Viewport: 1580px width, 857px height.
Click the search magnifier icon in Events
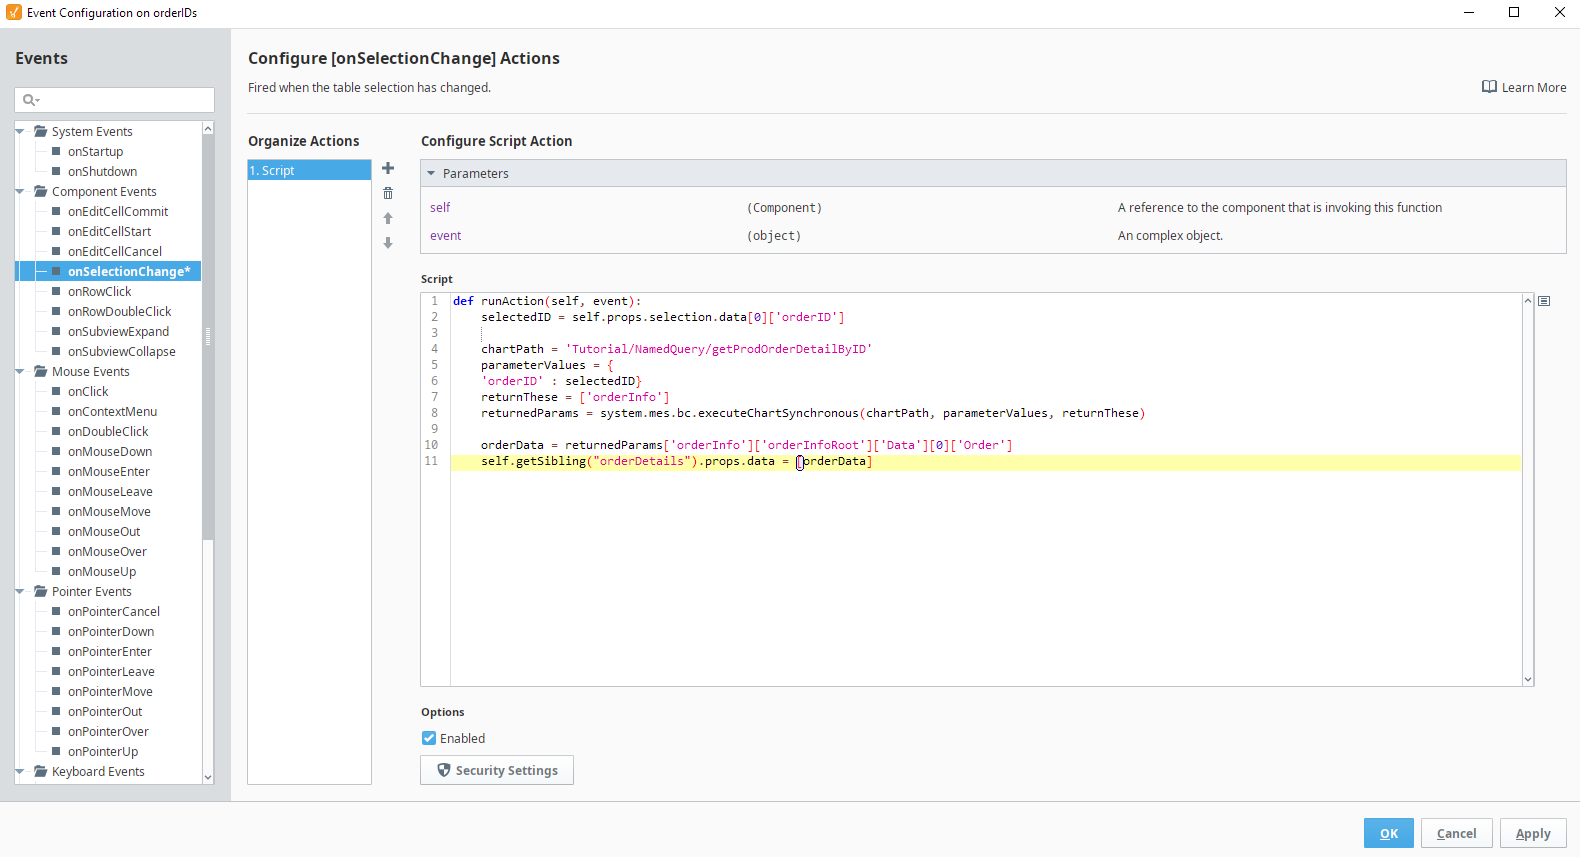[30, 100]
